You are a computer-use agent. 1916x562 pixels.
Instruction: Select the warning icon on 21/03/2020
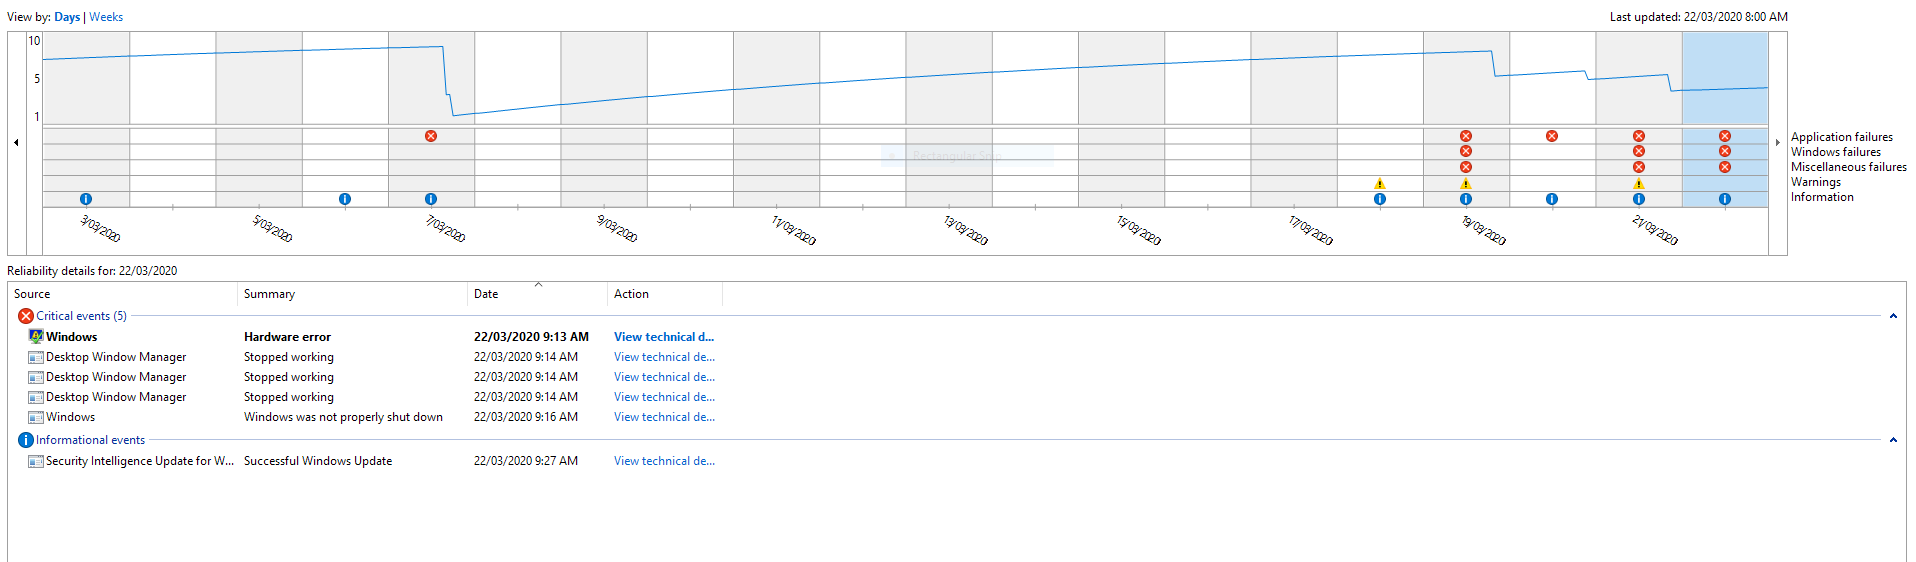(x=1639, y=184)
